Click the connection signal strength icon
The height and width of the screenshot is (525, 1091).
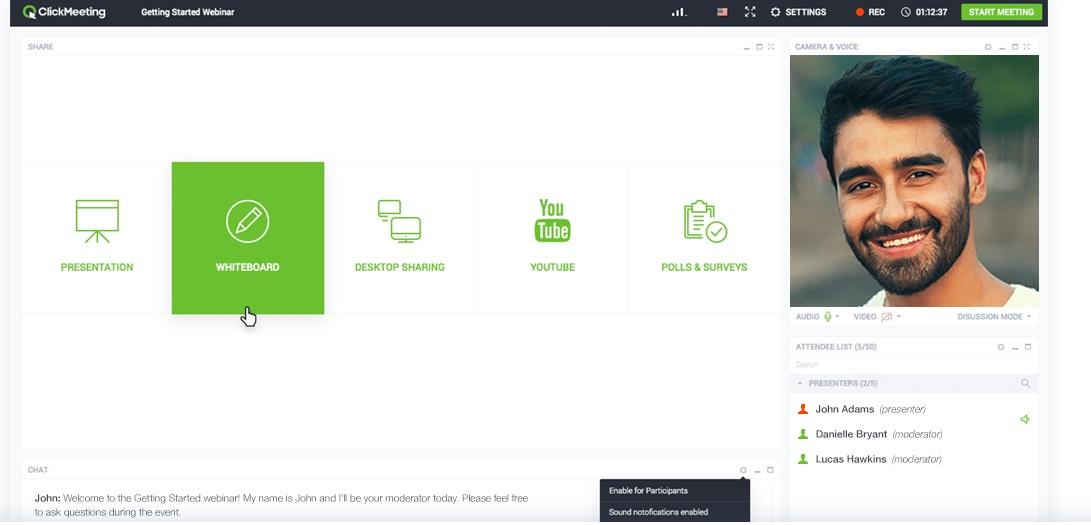679,12
